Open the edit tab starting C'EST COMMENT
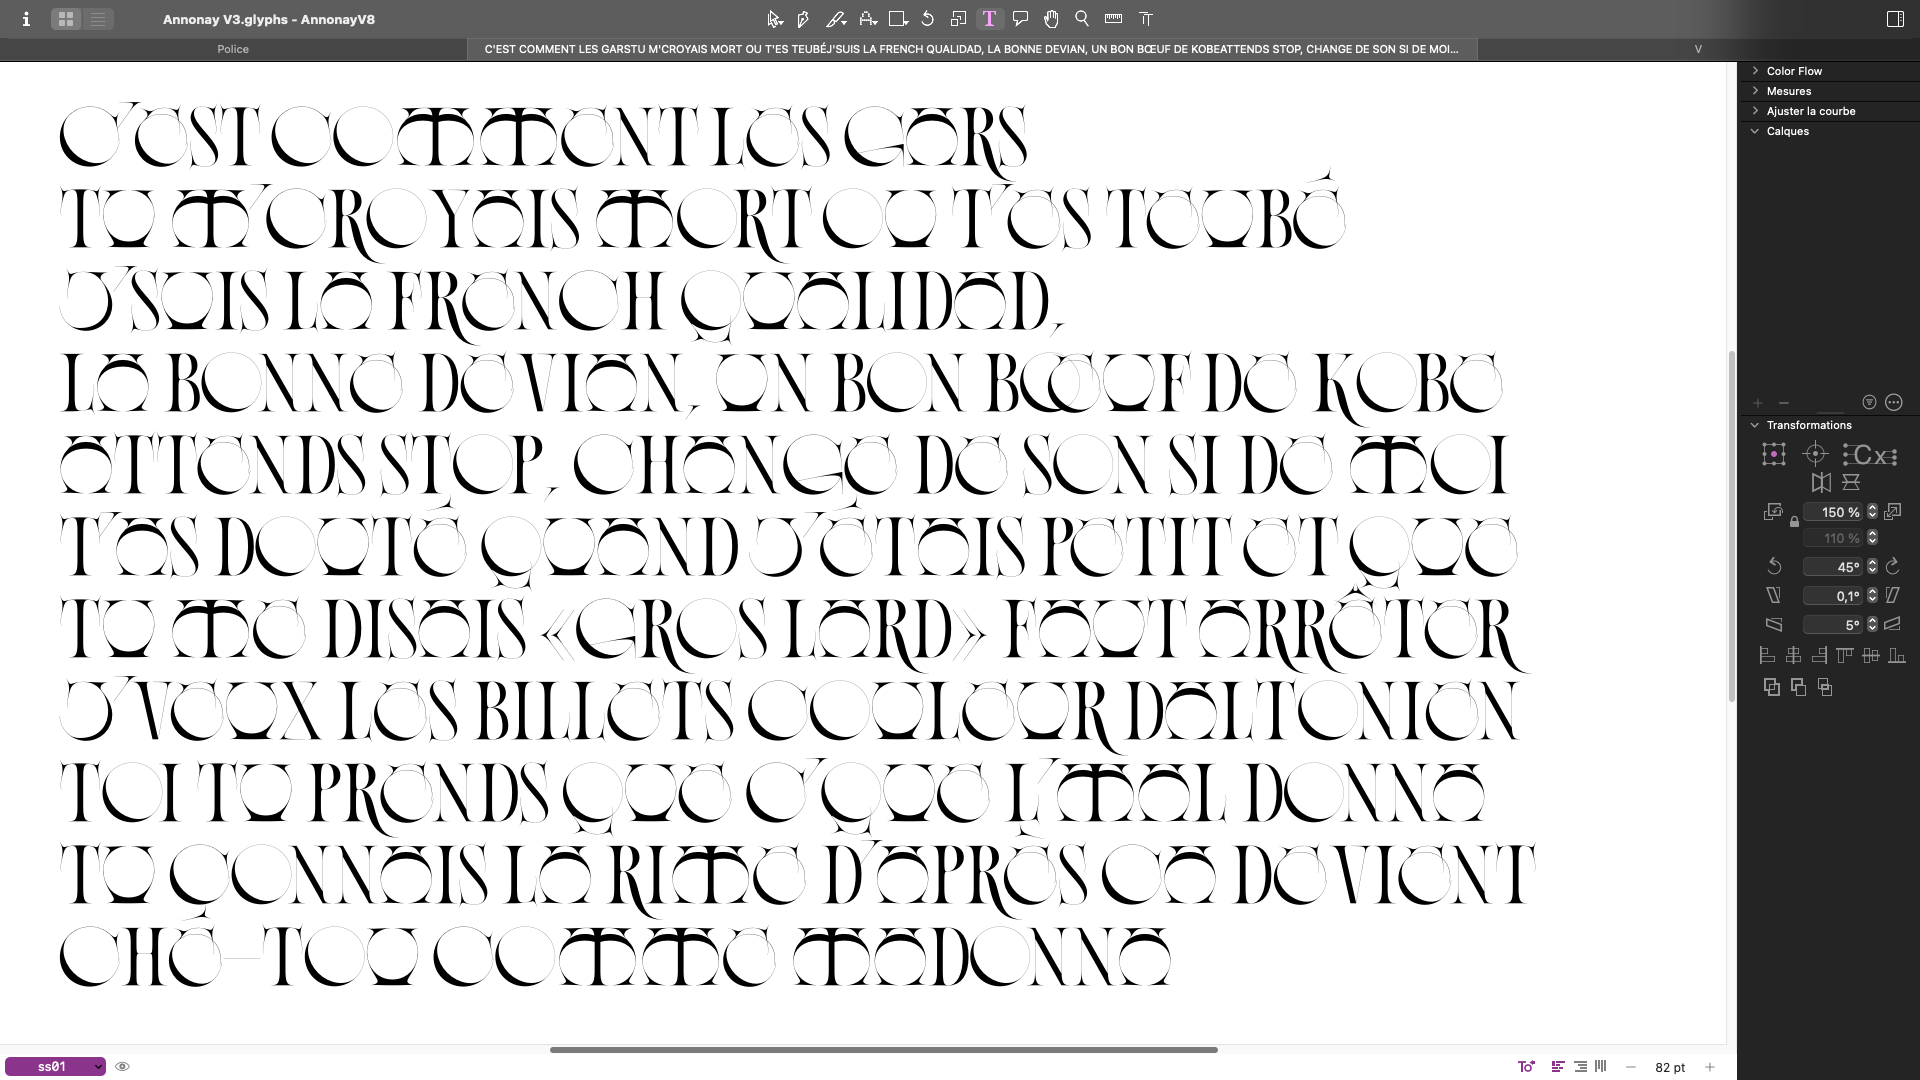 [x=970, y=49]
